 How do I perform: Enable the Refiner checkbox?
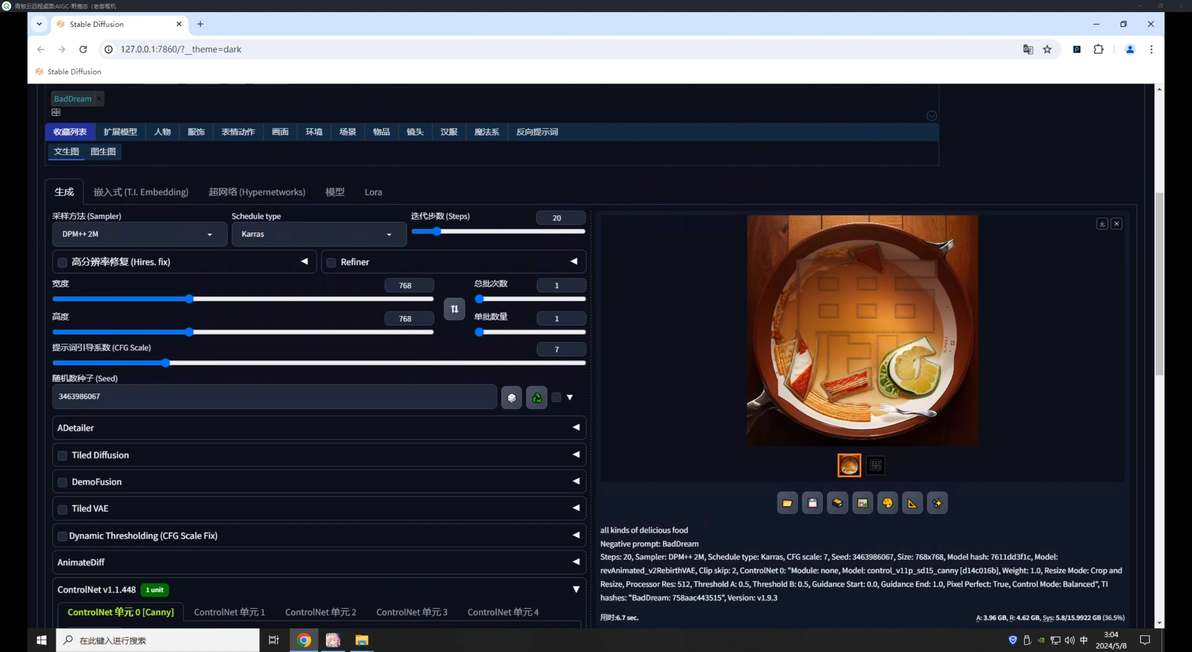pos(331,263)
